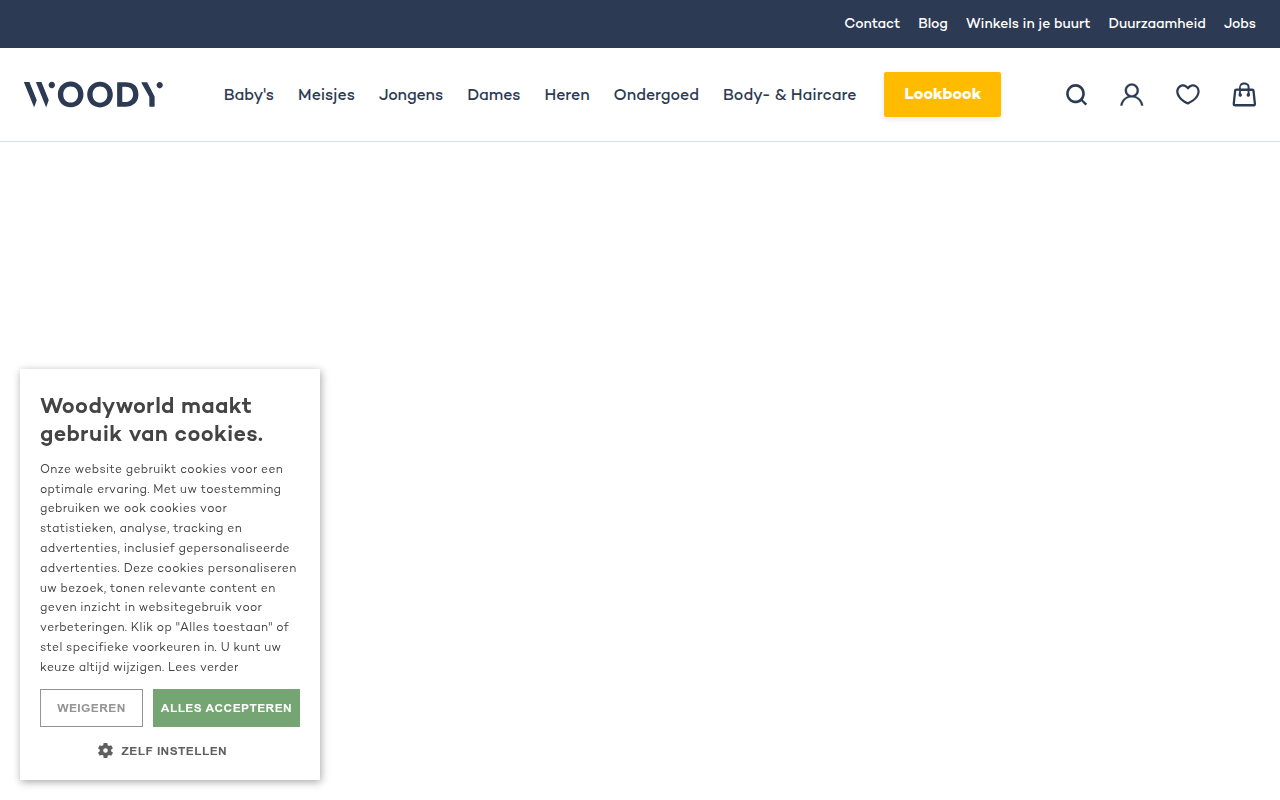
Task: Click the yellow Lookbook button
Action: coord(942,94)
